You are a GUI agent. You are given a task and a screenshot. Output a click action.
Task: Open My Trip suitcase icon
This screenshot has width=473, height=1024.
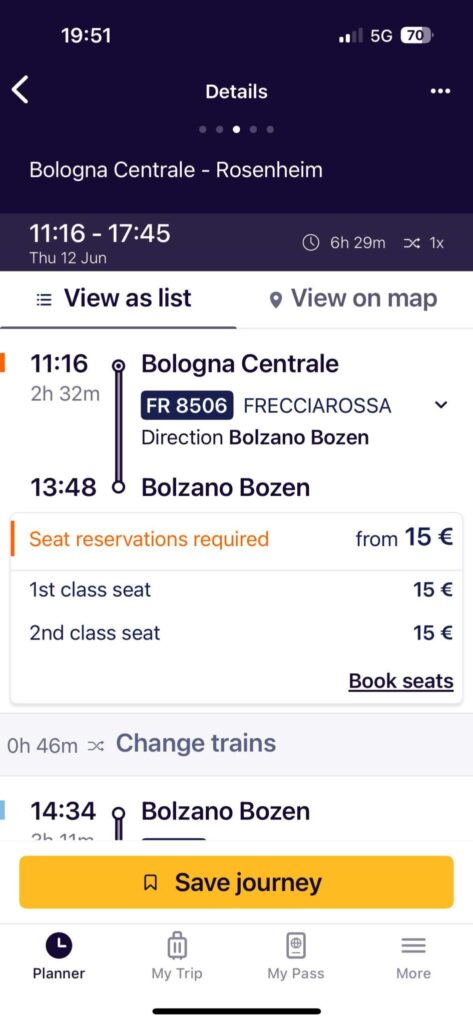coord(177,944)
